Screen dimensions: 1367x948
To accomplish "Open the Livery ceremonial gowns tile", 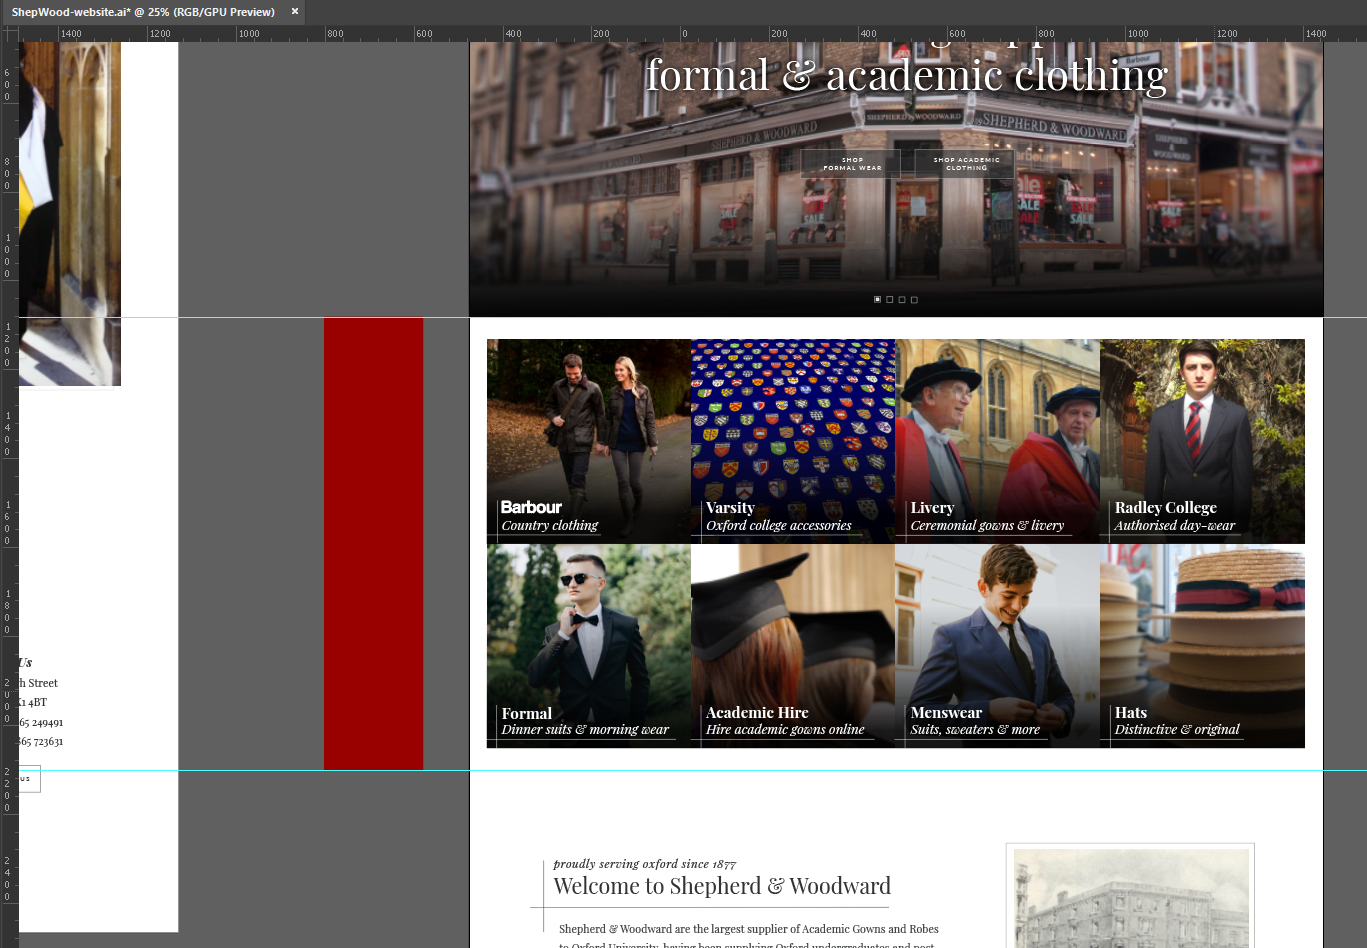I will pyautogui.click(x=997, y=441).
